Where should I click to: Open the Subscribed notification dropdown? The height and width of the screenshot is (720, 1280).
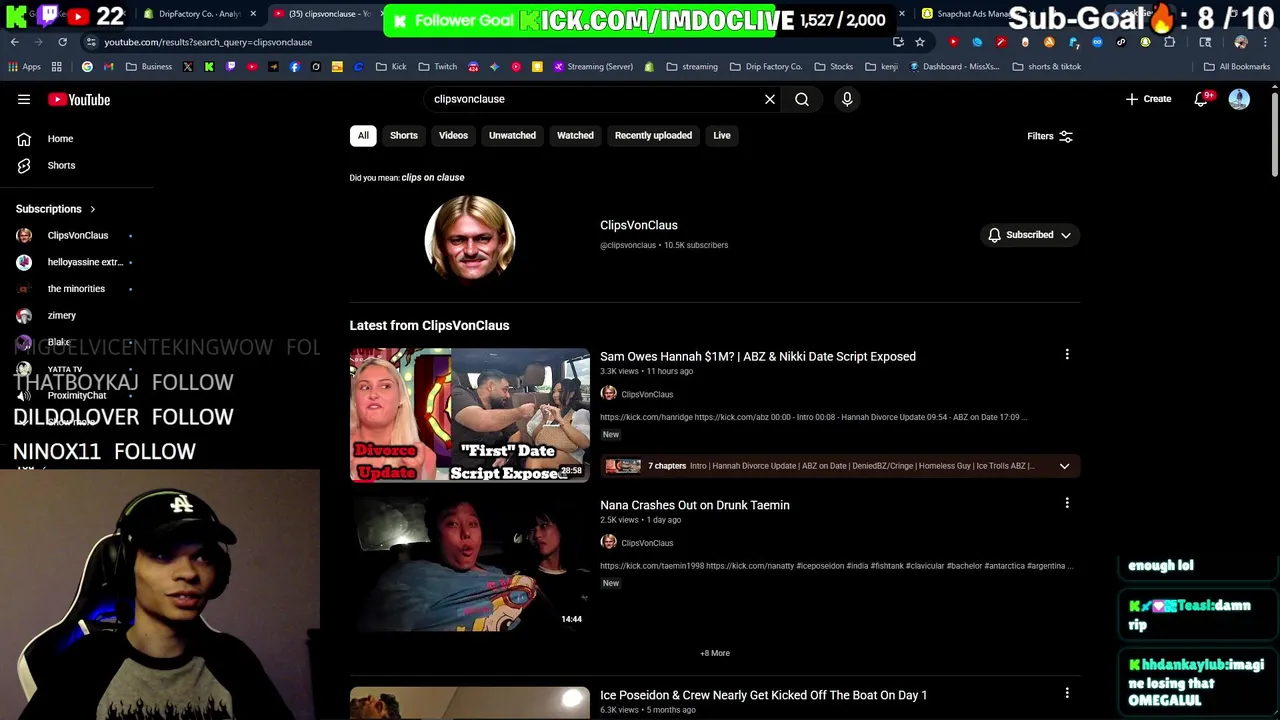point(1029,235)
